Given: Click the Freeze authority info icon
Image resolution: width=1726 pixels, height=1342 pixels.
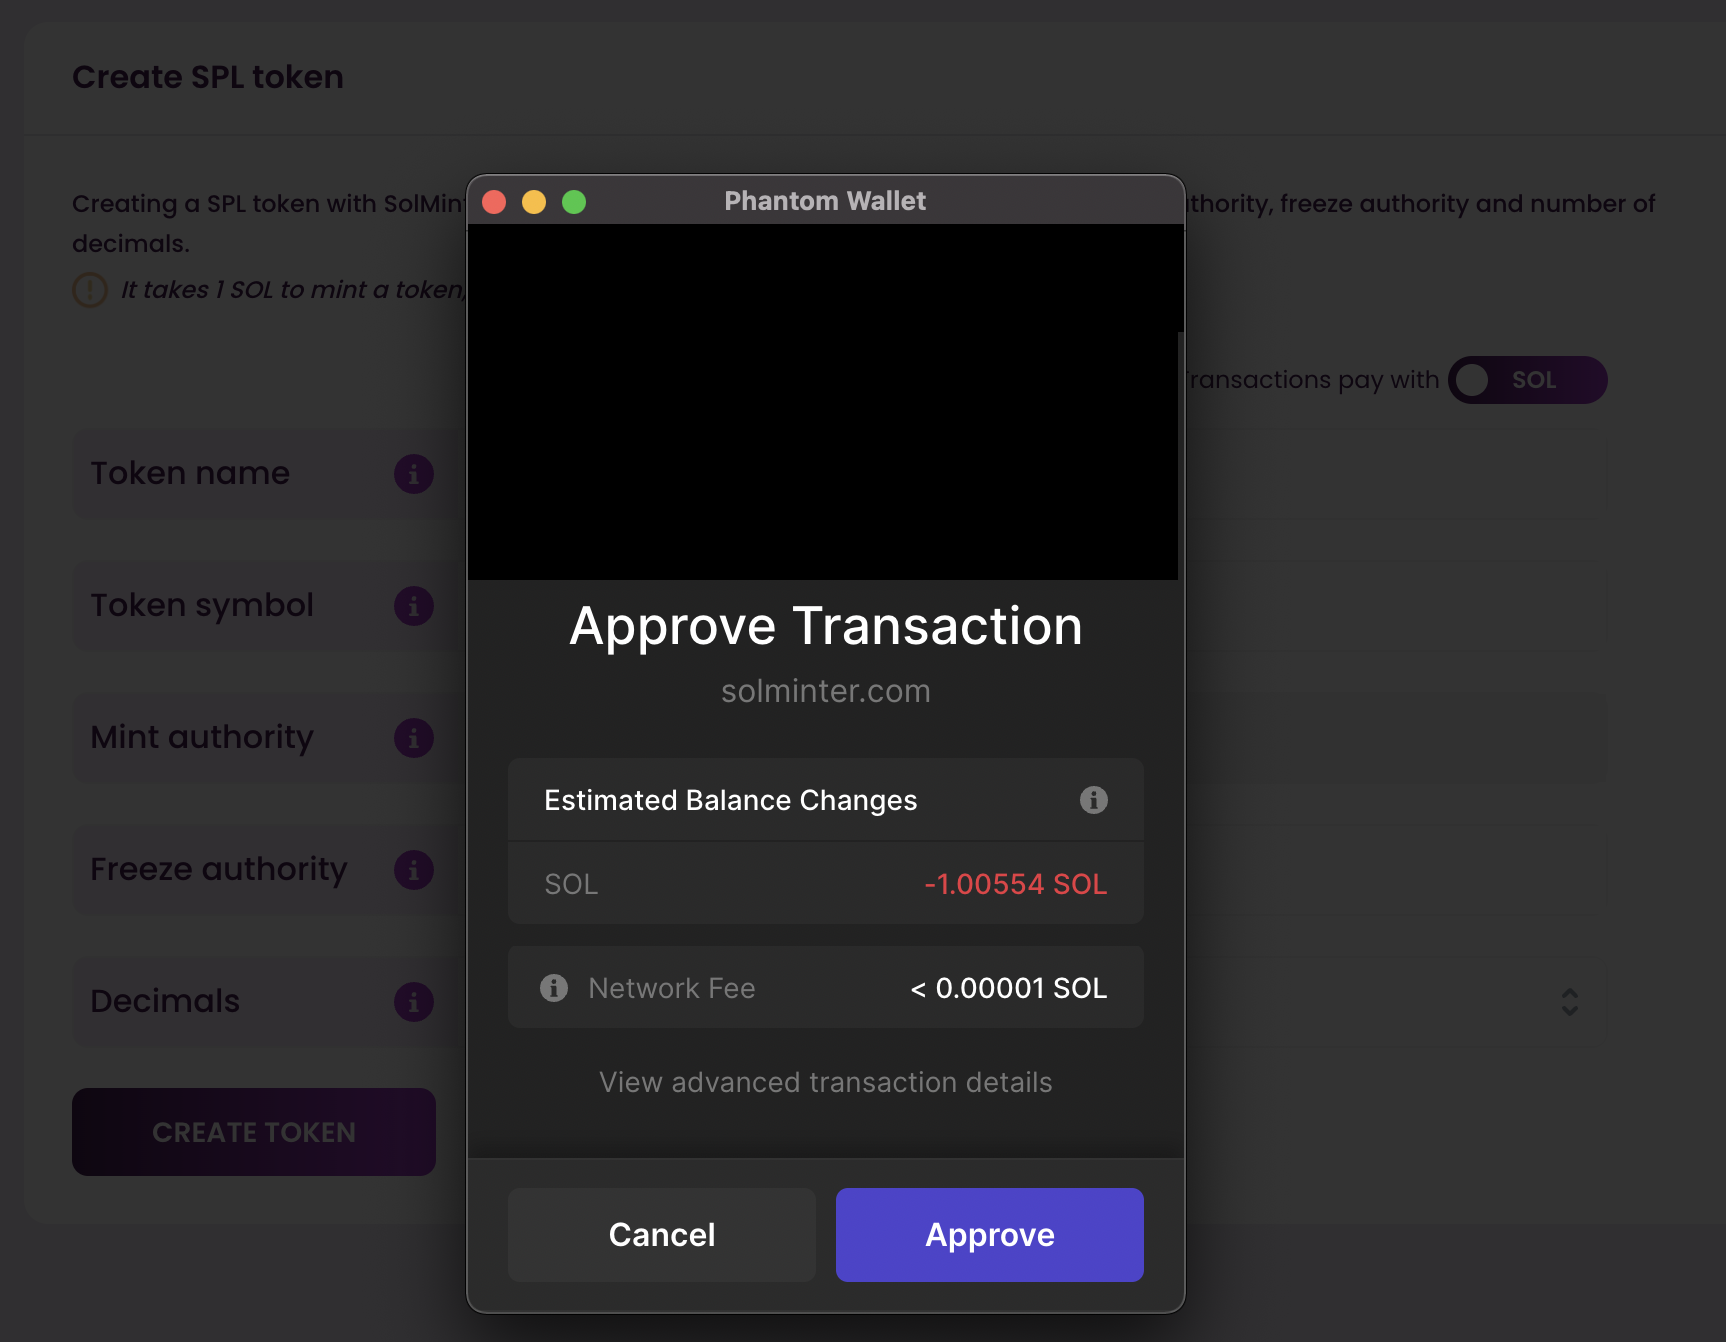Looking at the screenshot, I should tap(414, 870).
